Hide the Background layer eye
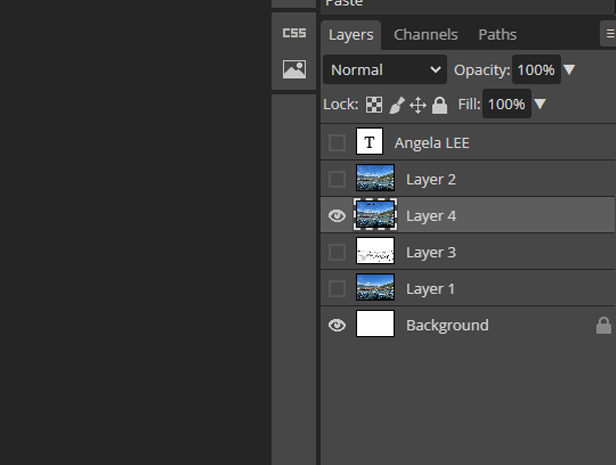The height and width of the screenshot is (465, 616). click(337, 325)
